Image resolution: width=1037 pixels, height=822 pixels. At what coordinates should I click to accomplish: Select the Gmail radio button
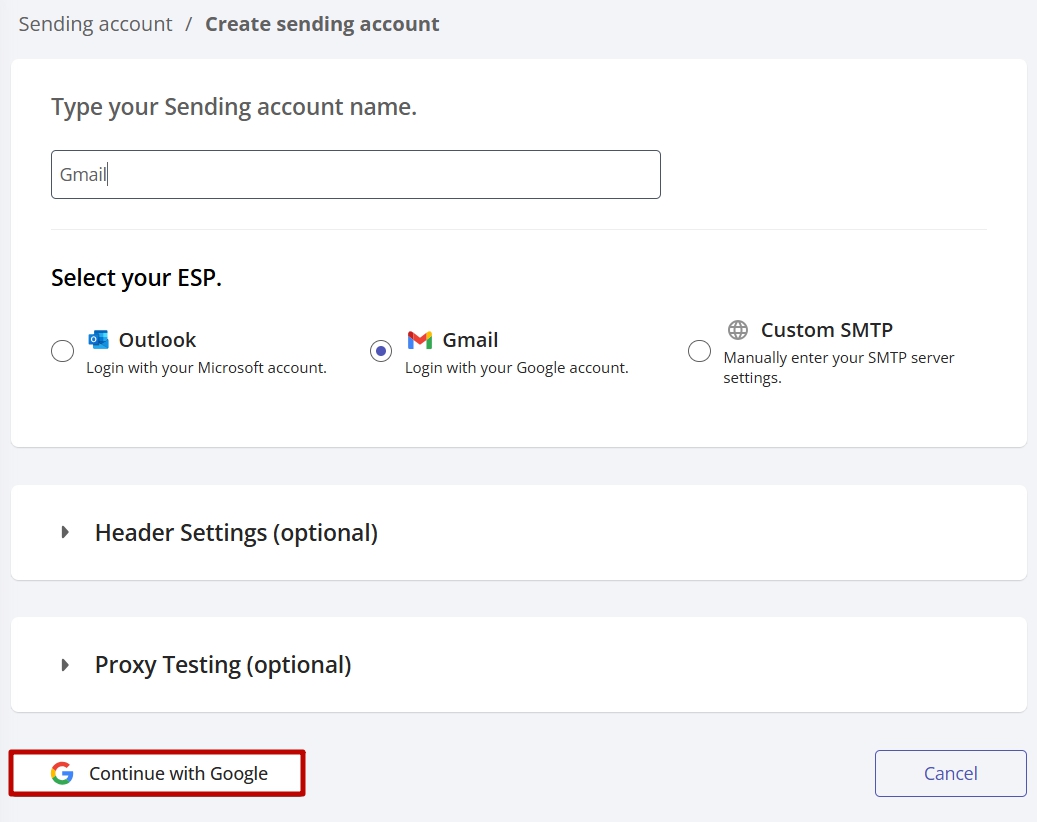point(381,350)
